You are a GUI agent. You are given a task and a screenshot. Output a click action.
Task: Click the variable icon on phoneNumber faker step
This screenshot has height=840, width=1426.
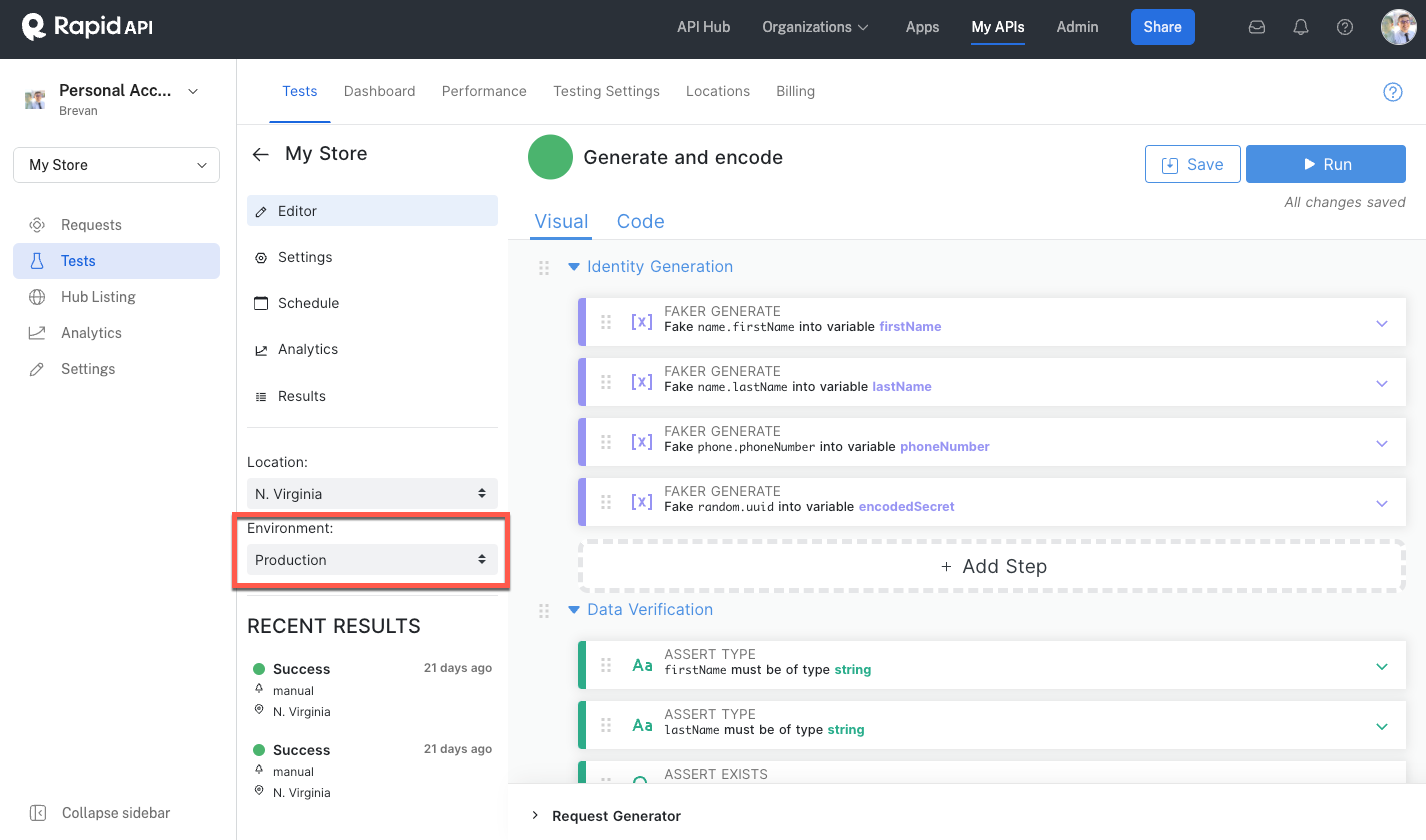[x=641, y=442]
